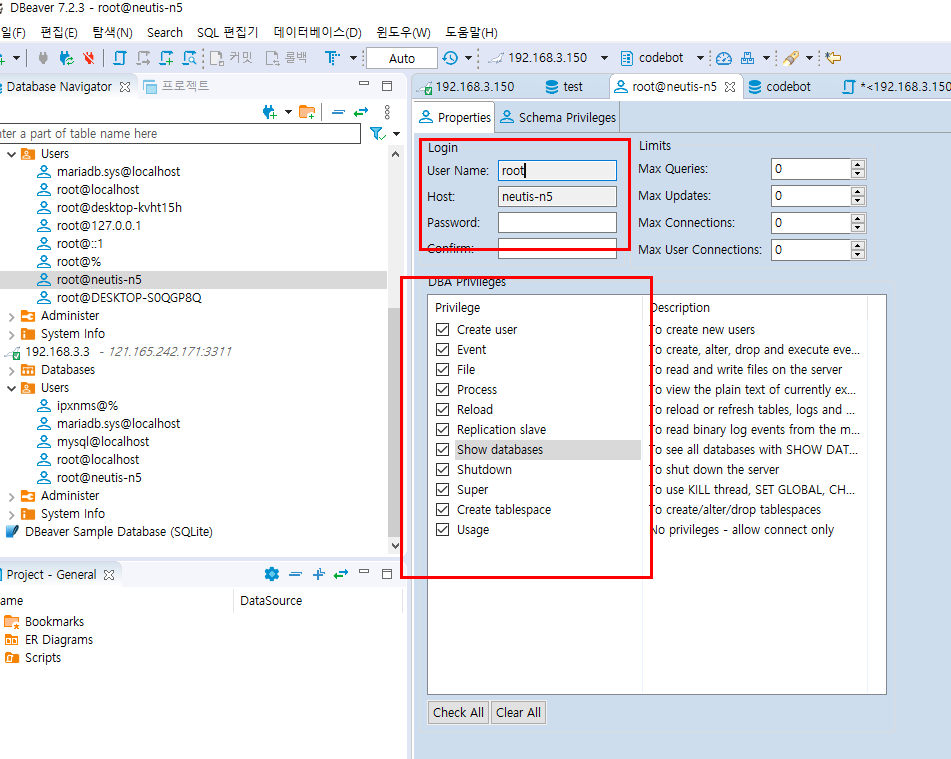The width and height of the screenshot is (951, 759).
Task: Select root@DESKTOP-S0QGP8Q user in tree
Action: [x=129, y=298]
